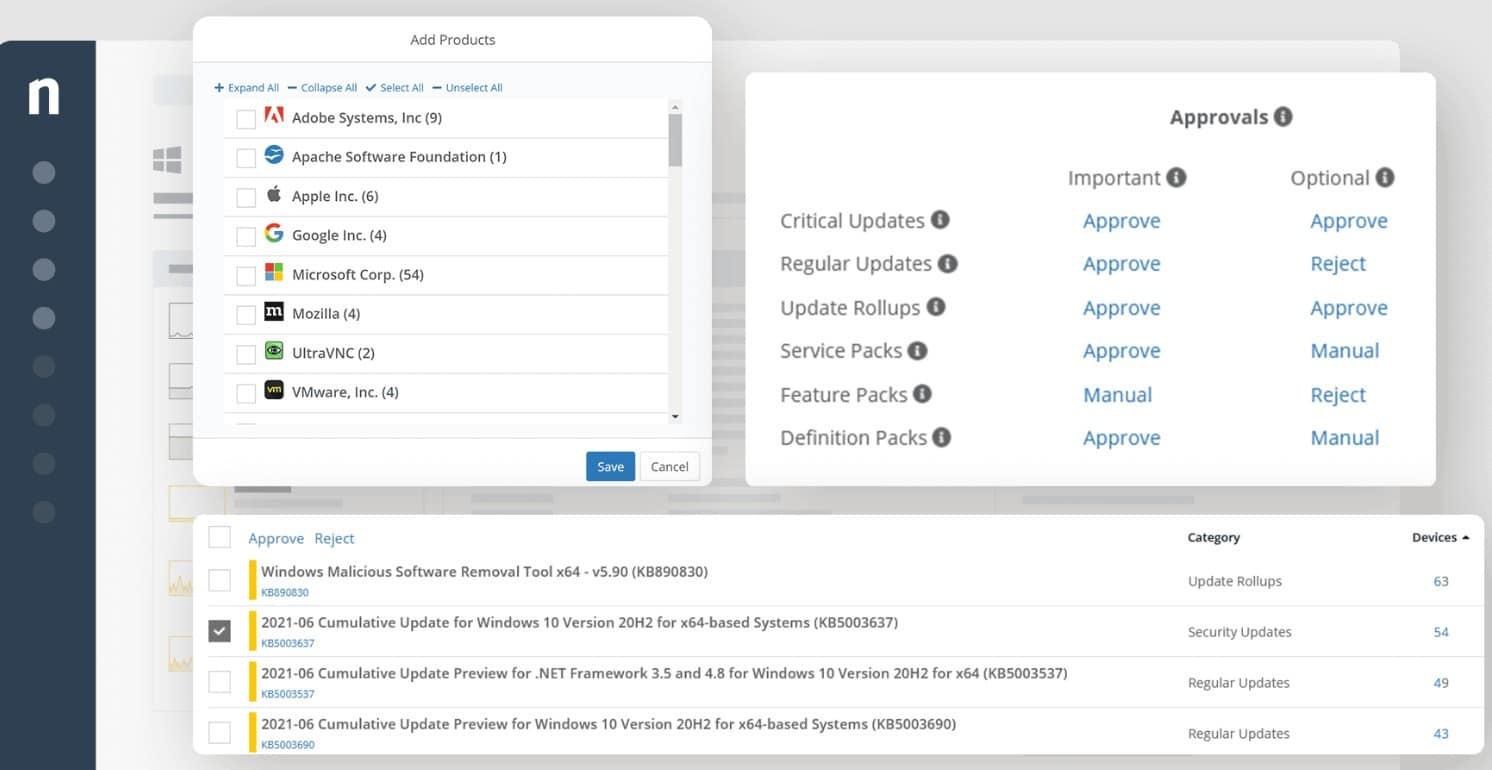Check the VMware, Inc. checkbox

(246, 393)
